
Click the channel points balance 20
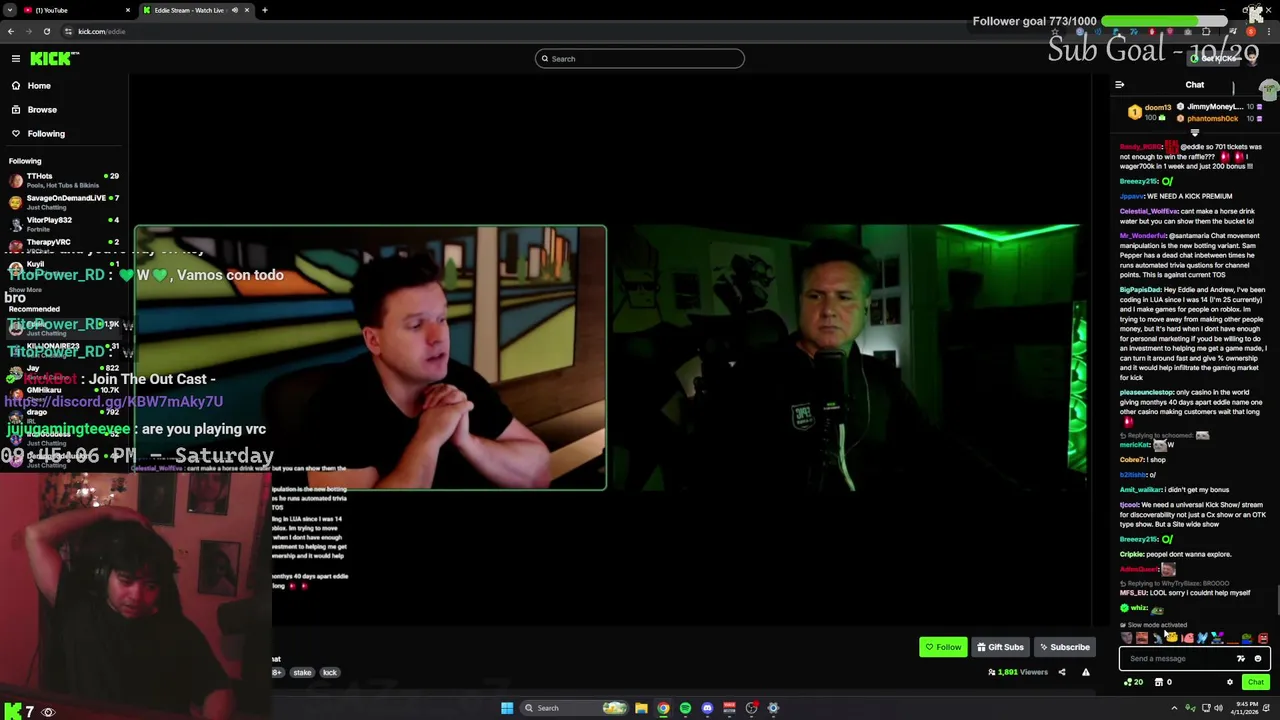tap(1134, 682)
